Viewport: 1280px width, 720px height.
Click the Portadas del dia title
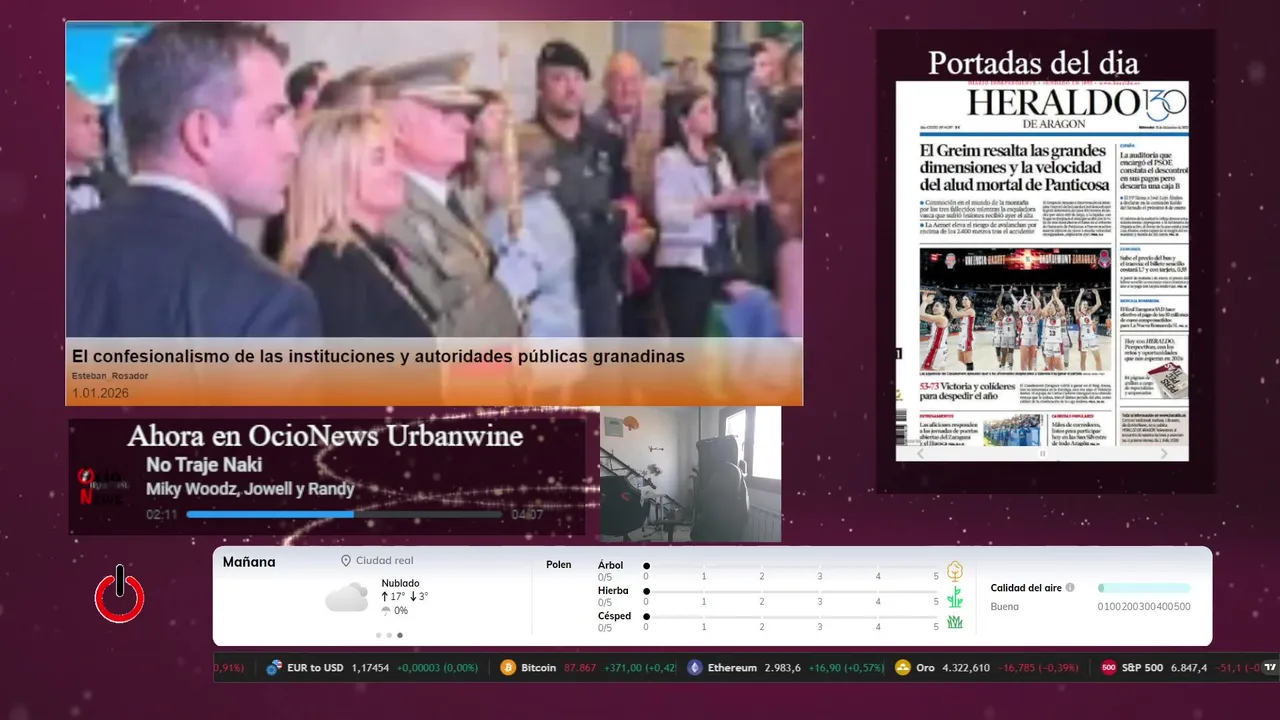coord(1033,63)
